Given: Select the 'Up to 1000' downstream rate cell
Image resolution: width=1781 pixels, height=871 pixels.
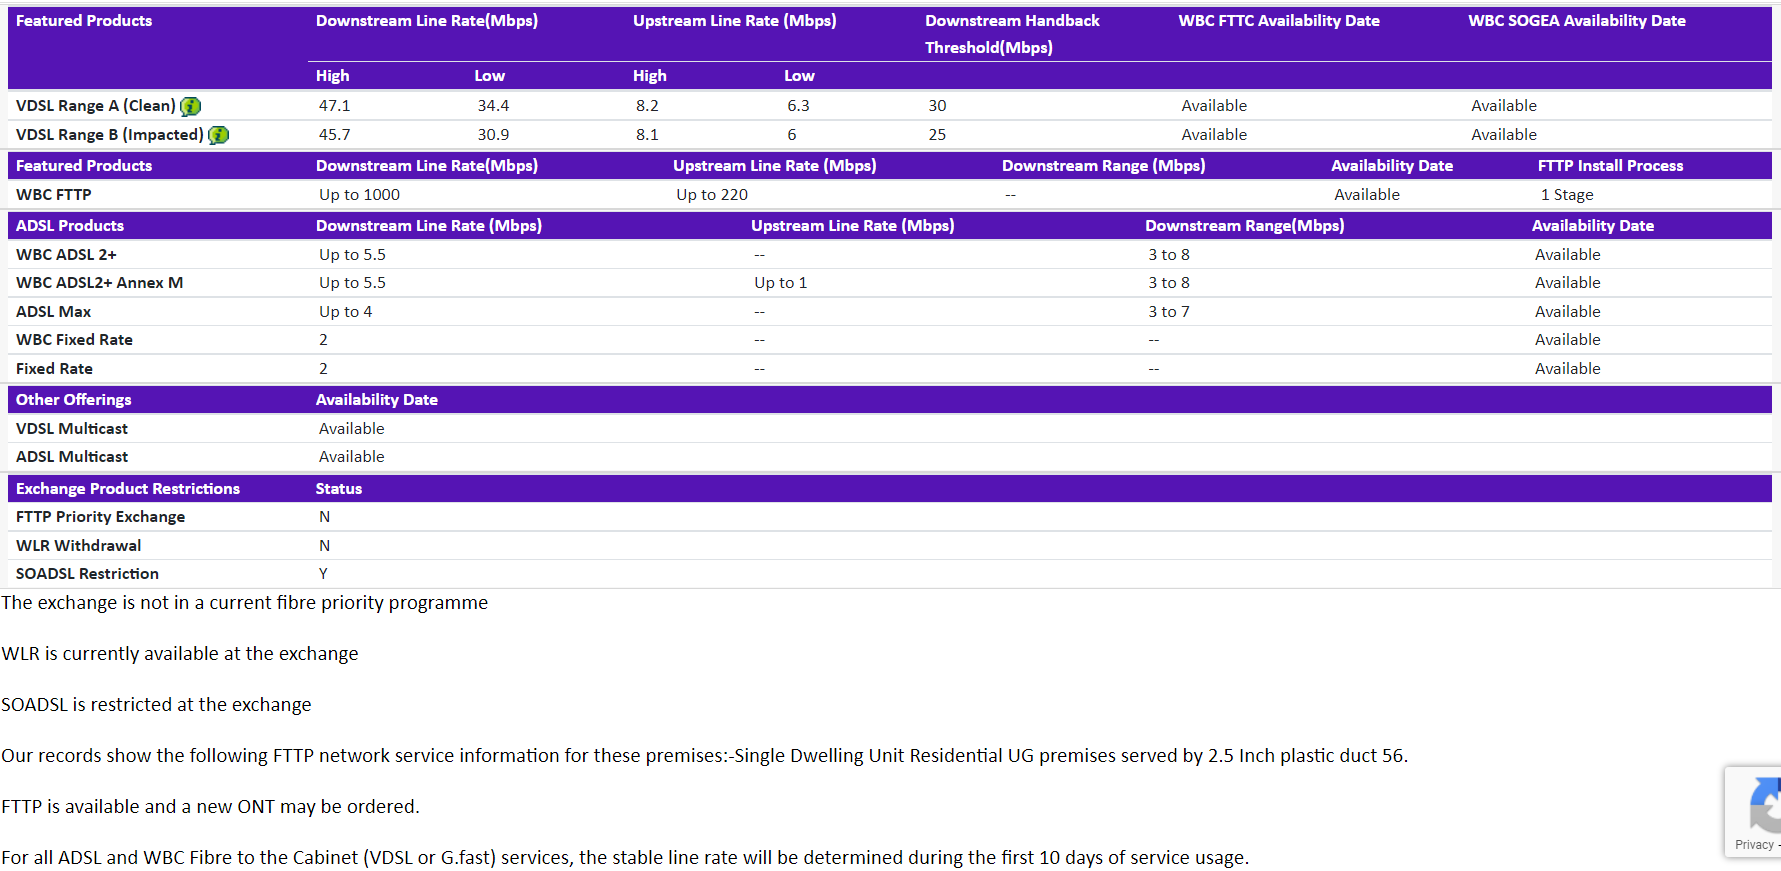Looking at the screenshot, I should coord(359,195).
